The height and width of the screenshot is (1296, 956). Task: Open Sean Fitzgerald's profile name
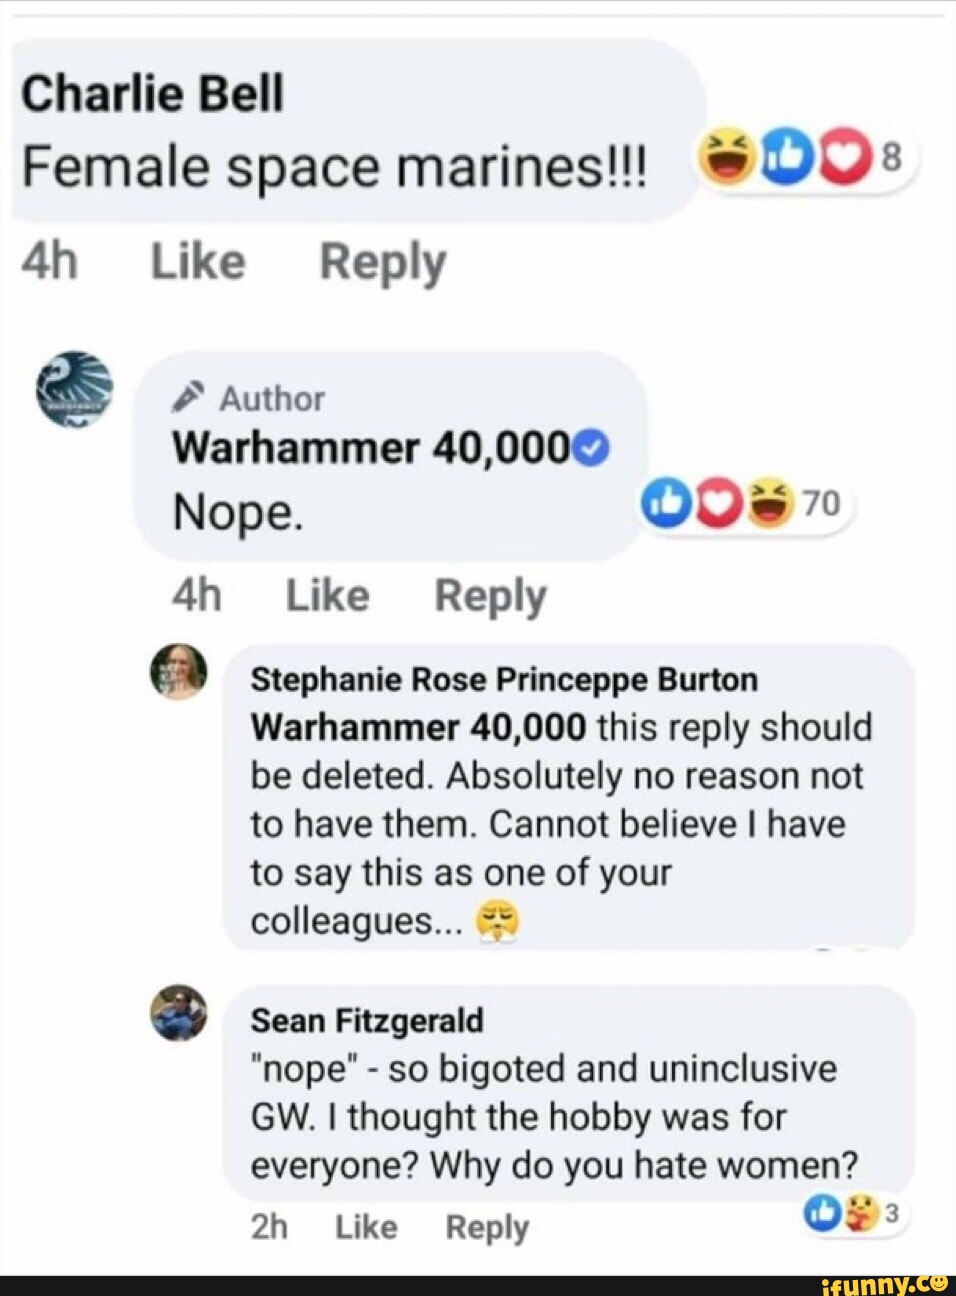[x=367, y=1021]
